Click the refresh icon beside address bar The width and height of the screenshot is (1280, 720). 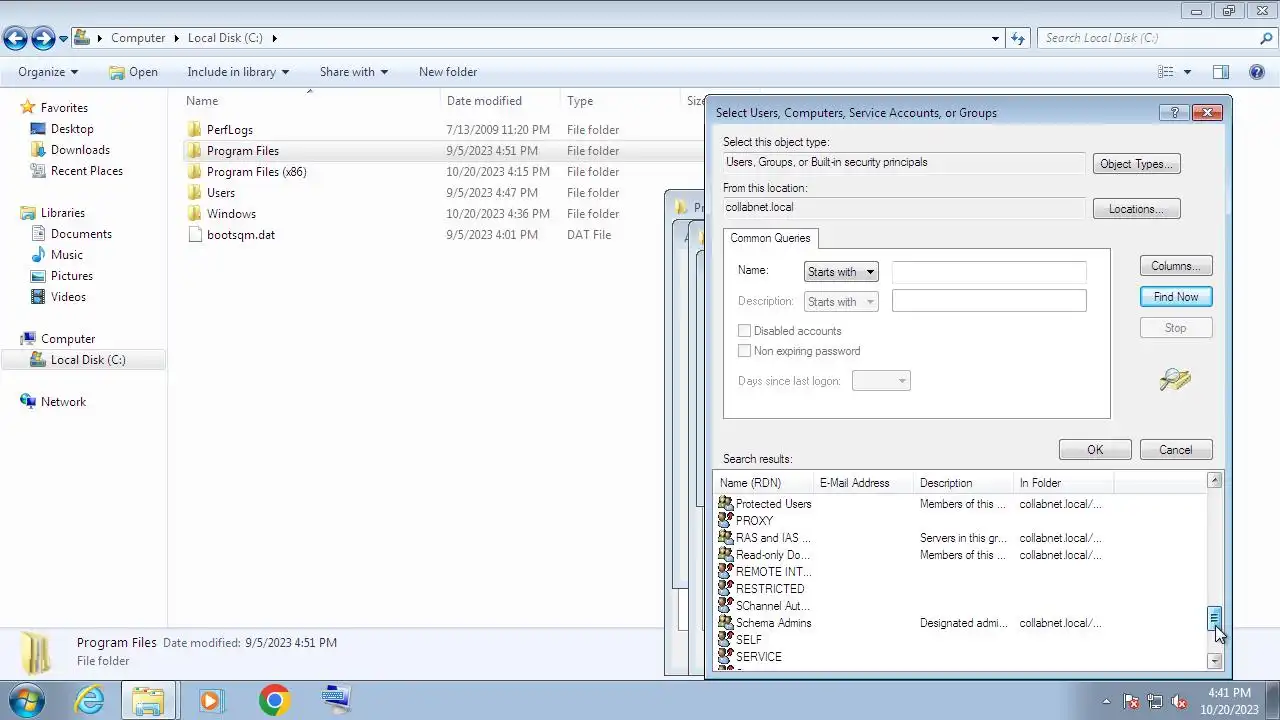pos(1018,38)
